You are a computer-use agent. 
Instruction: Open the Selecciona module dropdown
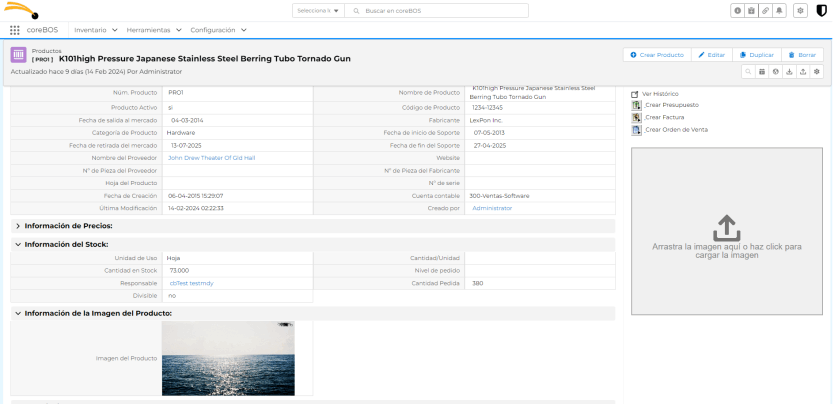(319, 10)
